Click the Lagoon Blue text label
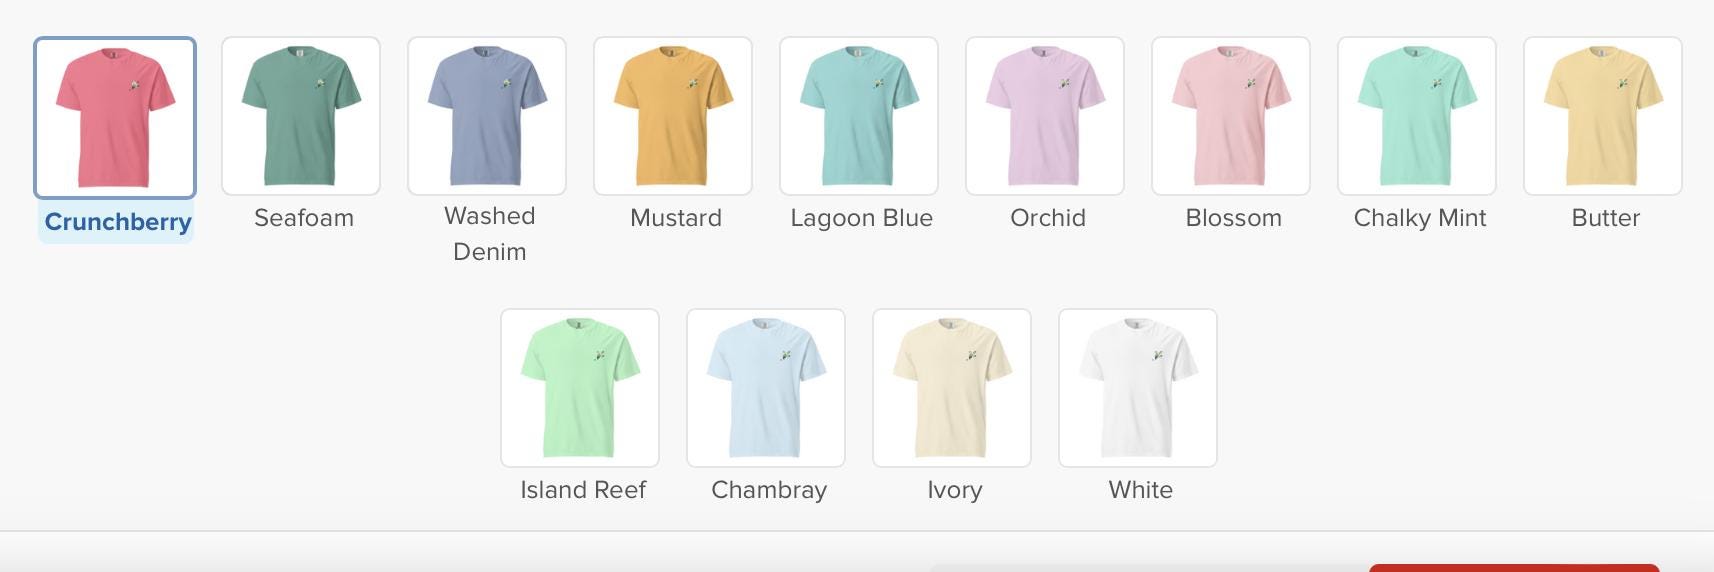This screenshot has width=1714, height=572. pyautogui.click(x=862, y=218)
